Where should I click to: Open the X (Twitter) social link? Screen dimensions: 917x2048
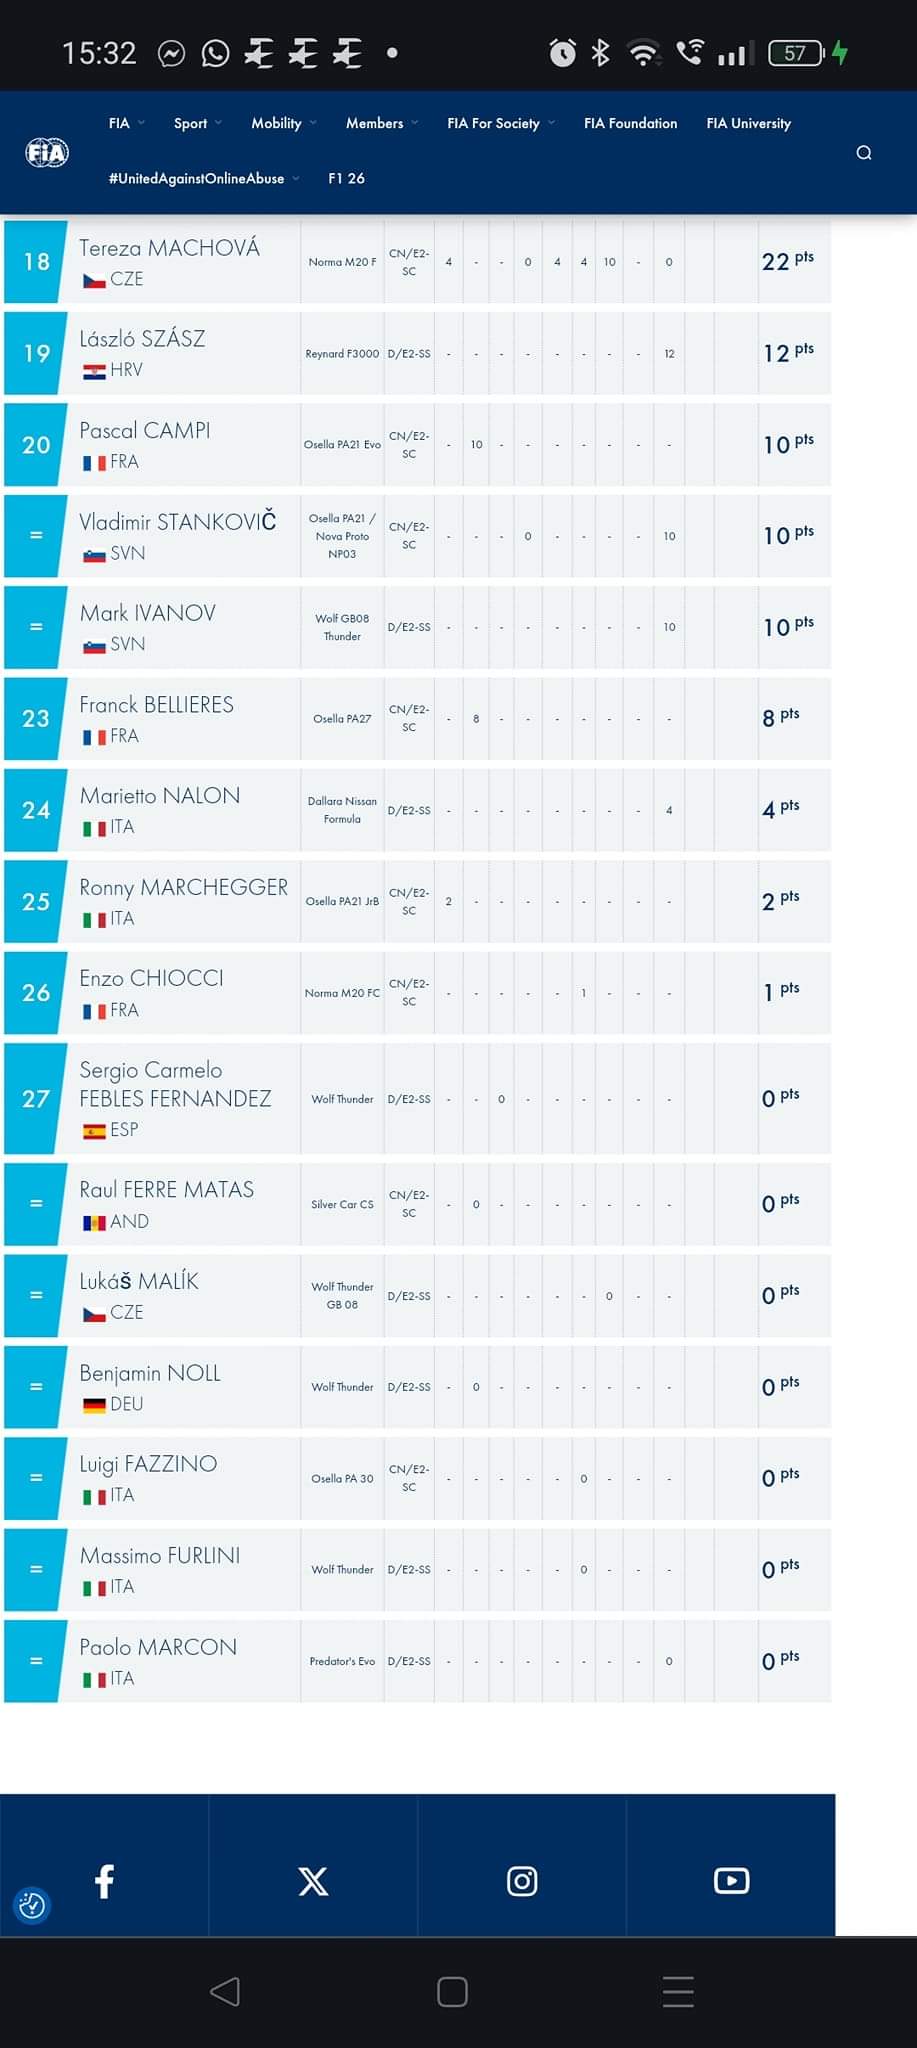(313, 1881)
